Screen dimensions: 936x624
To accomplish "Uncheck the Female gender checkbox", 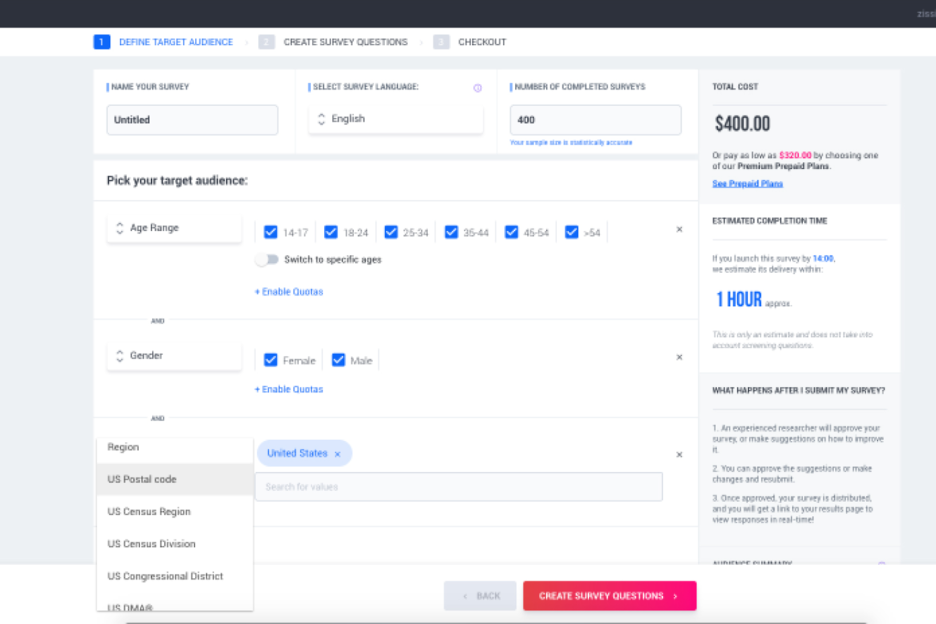I will click(x=270, y=360).
